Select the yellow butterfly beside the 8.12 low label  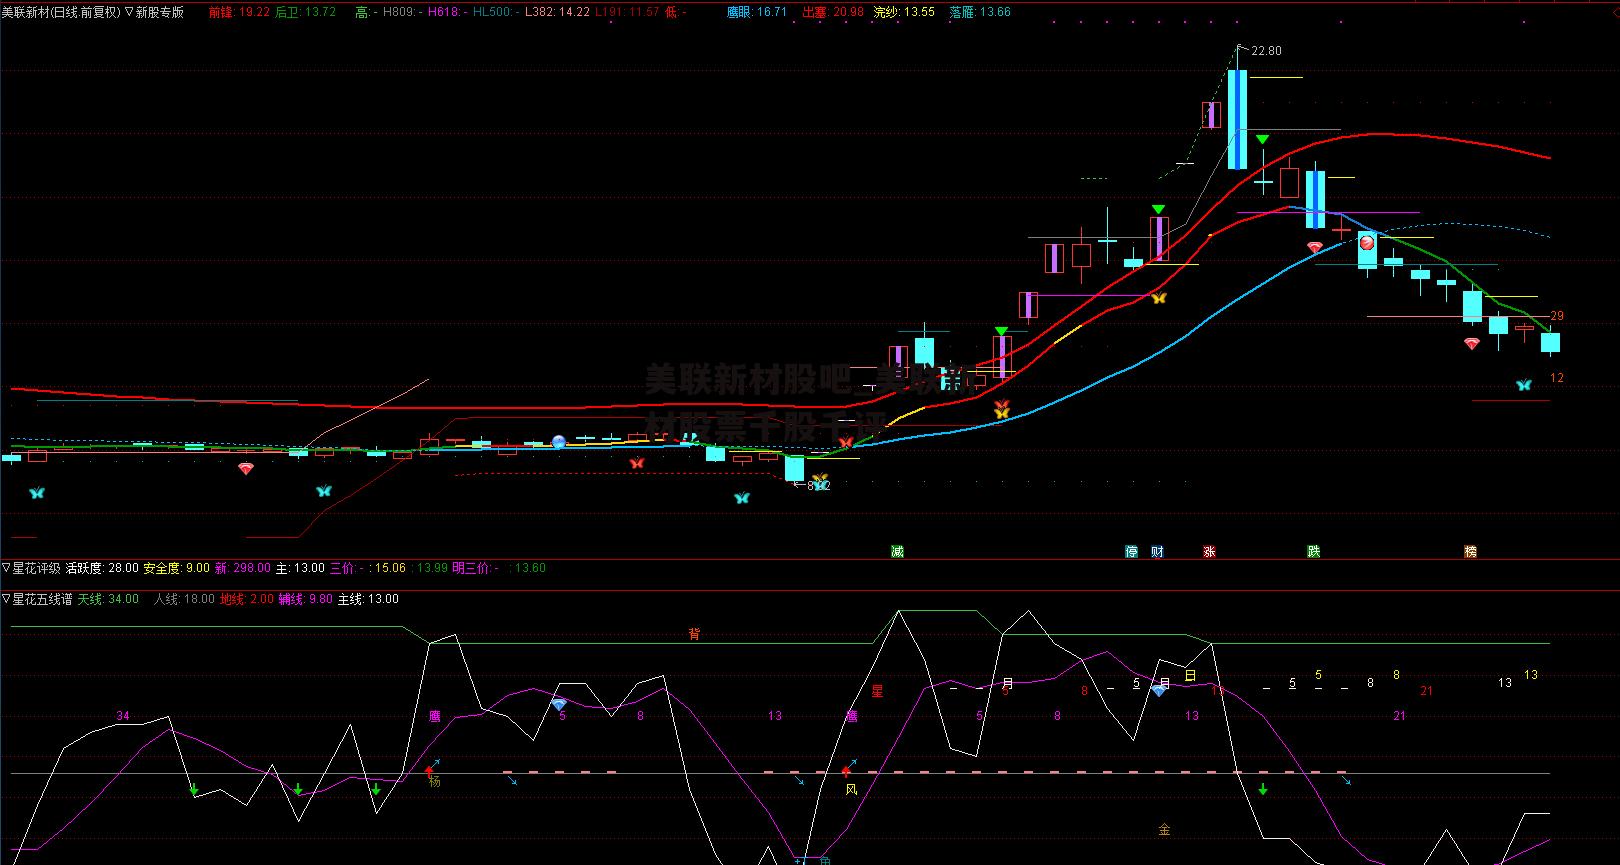820,479
